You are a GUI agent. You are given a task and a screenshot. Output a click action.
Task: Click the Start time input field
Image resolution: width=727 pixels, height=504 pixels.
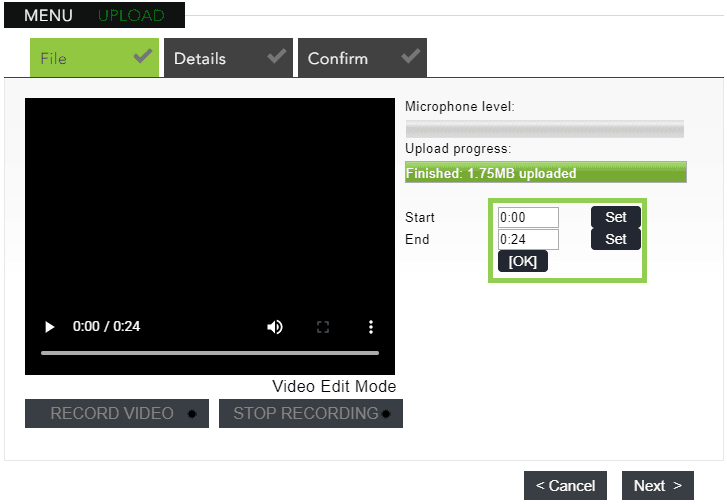528,217
